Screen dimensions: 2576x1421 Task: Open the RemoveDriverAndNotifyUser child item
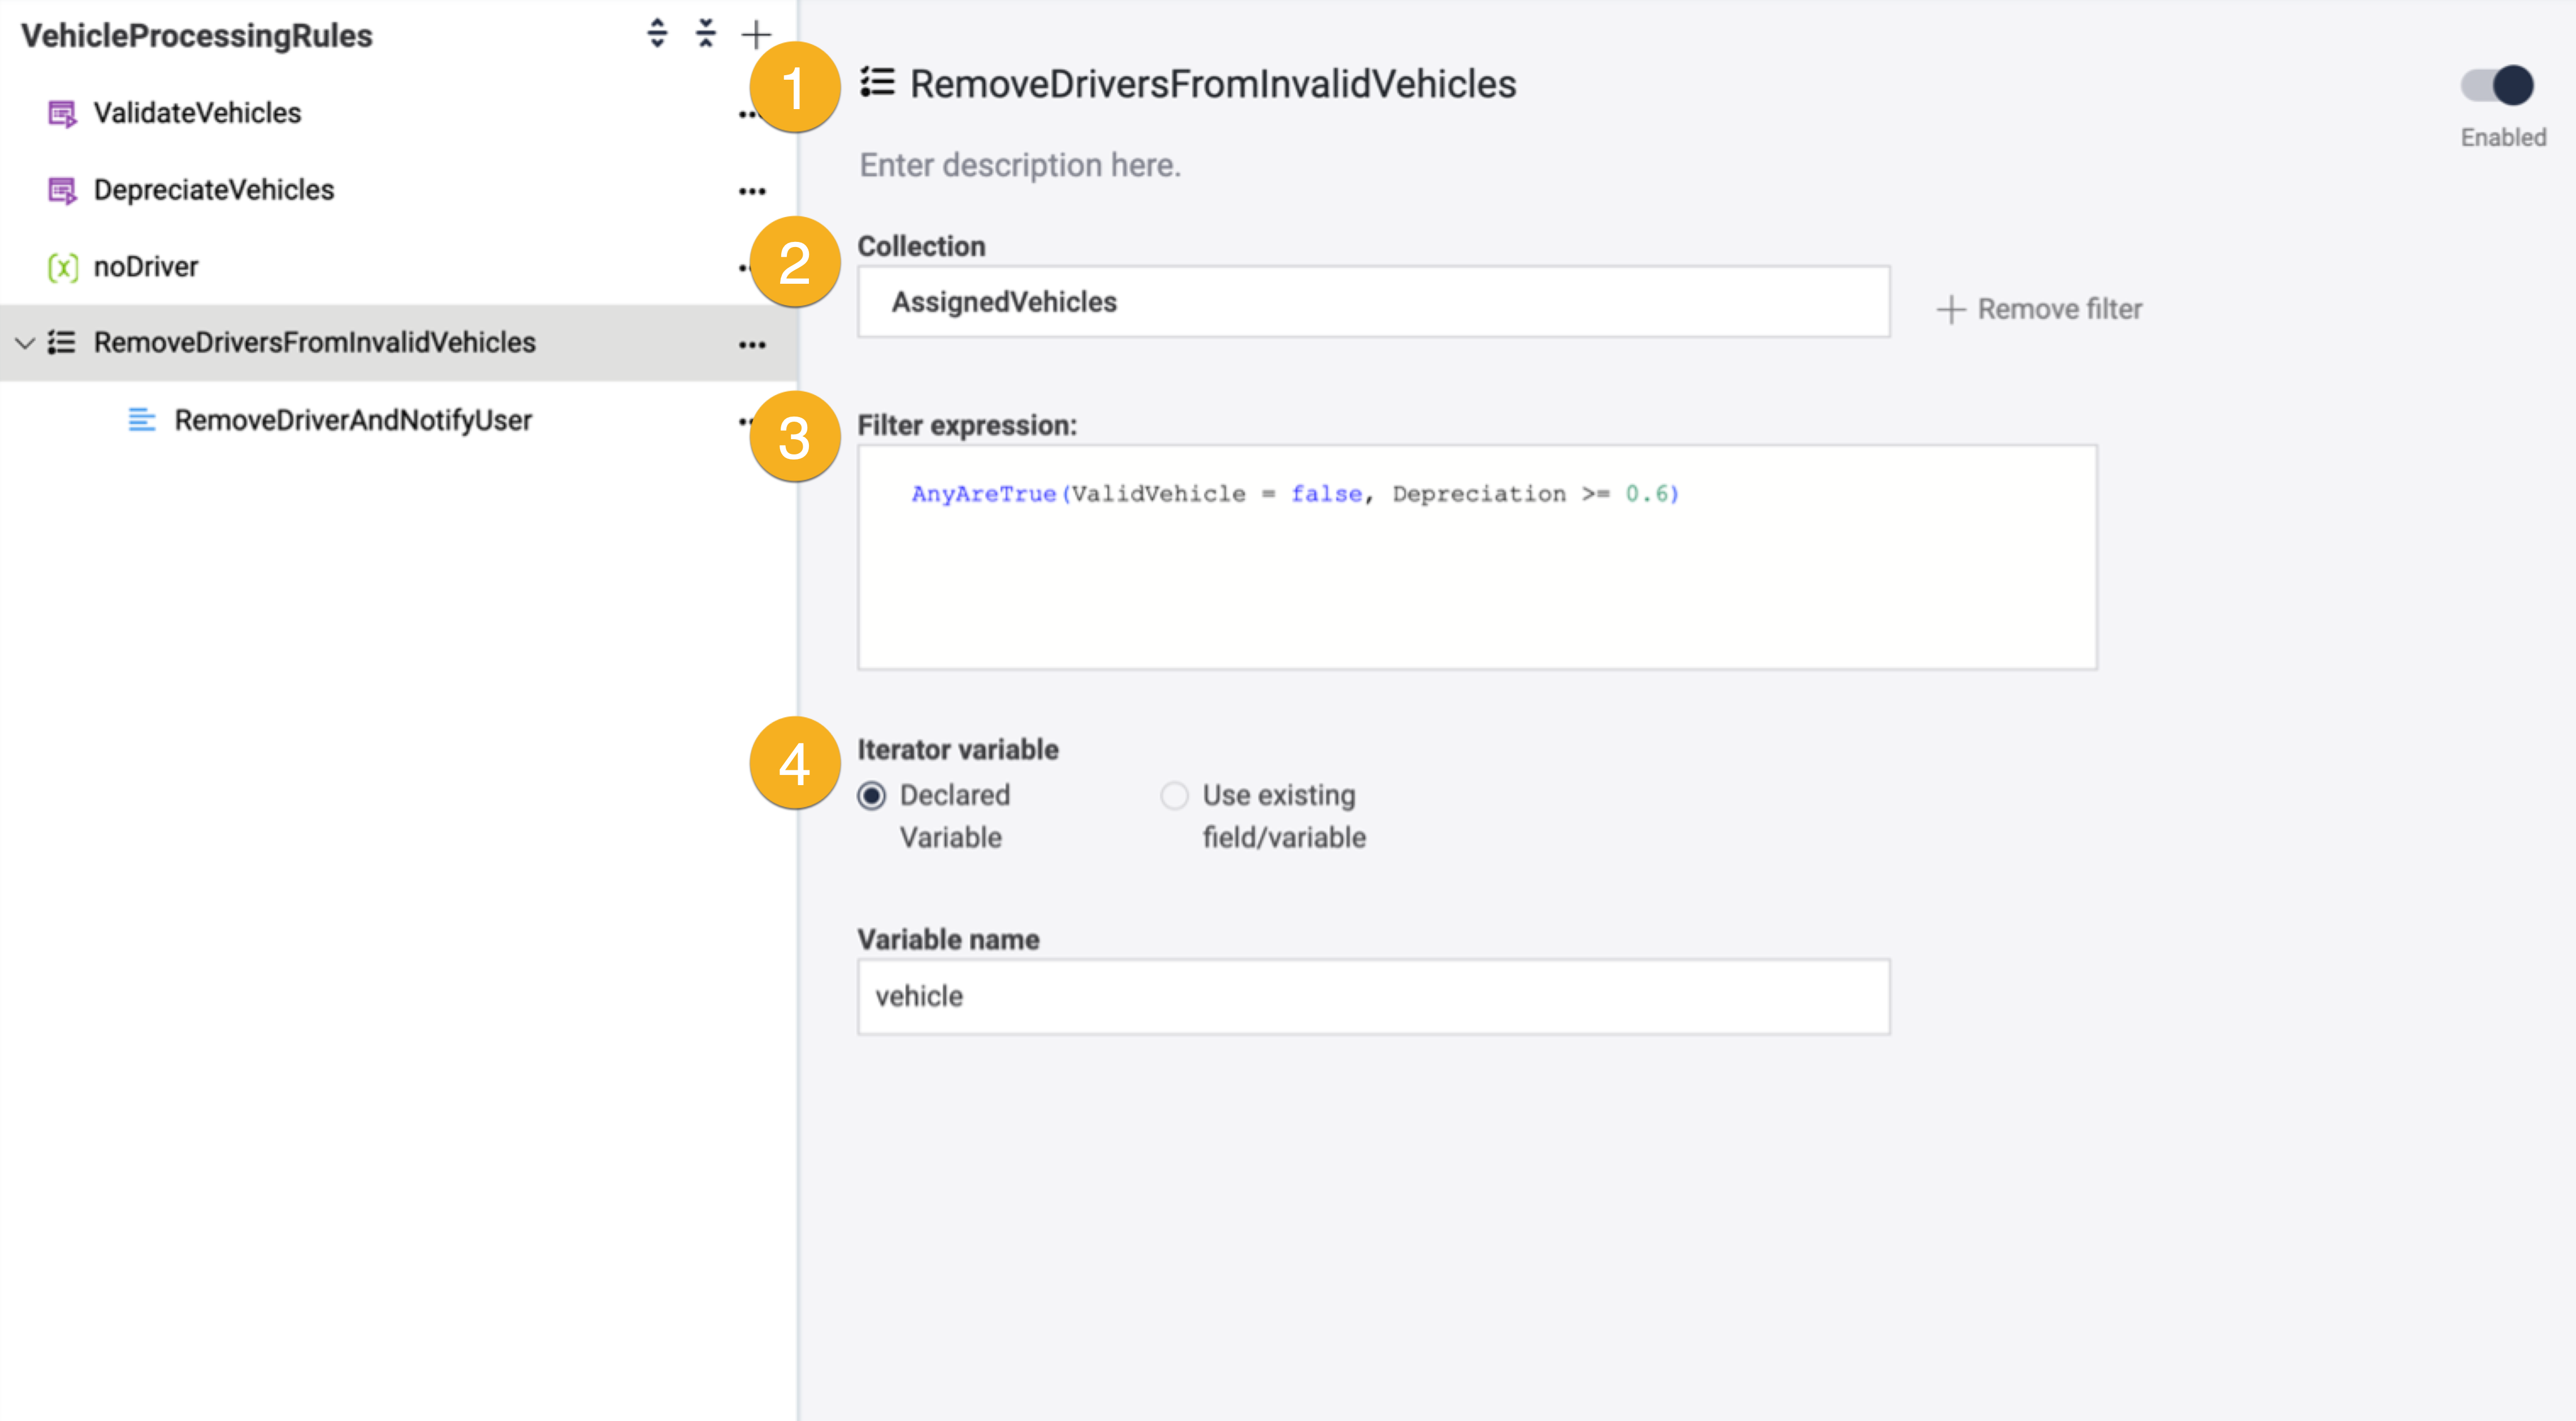point(352,420)
